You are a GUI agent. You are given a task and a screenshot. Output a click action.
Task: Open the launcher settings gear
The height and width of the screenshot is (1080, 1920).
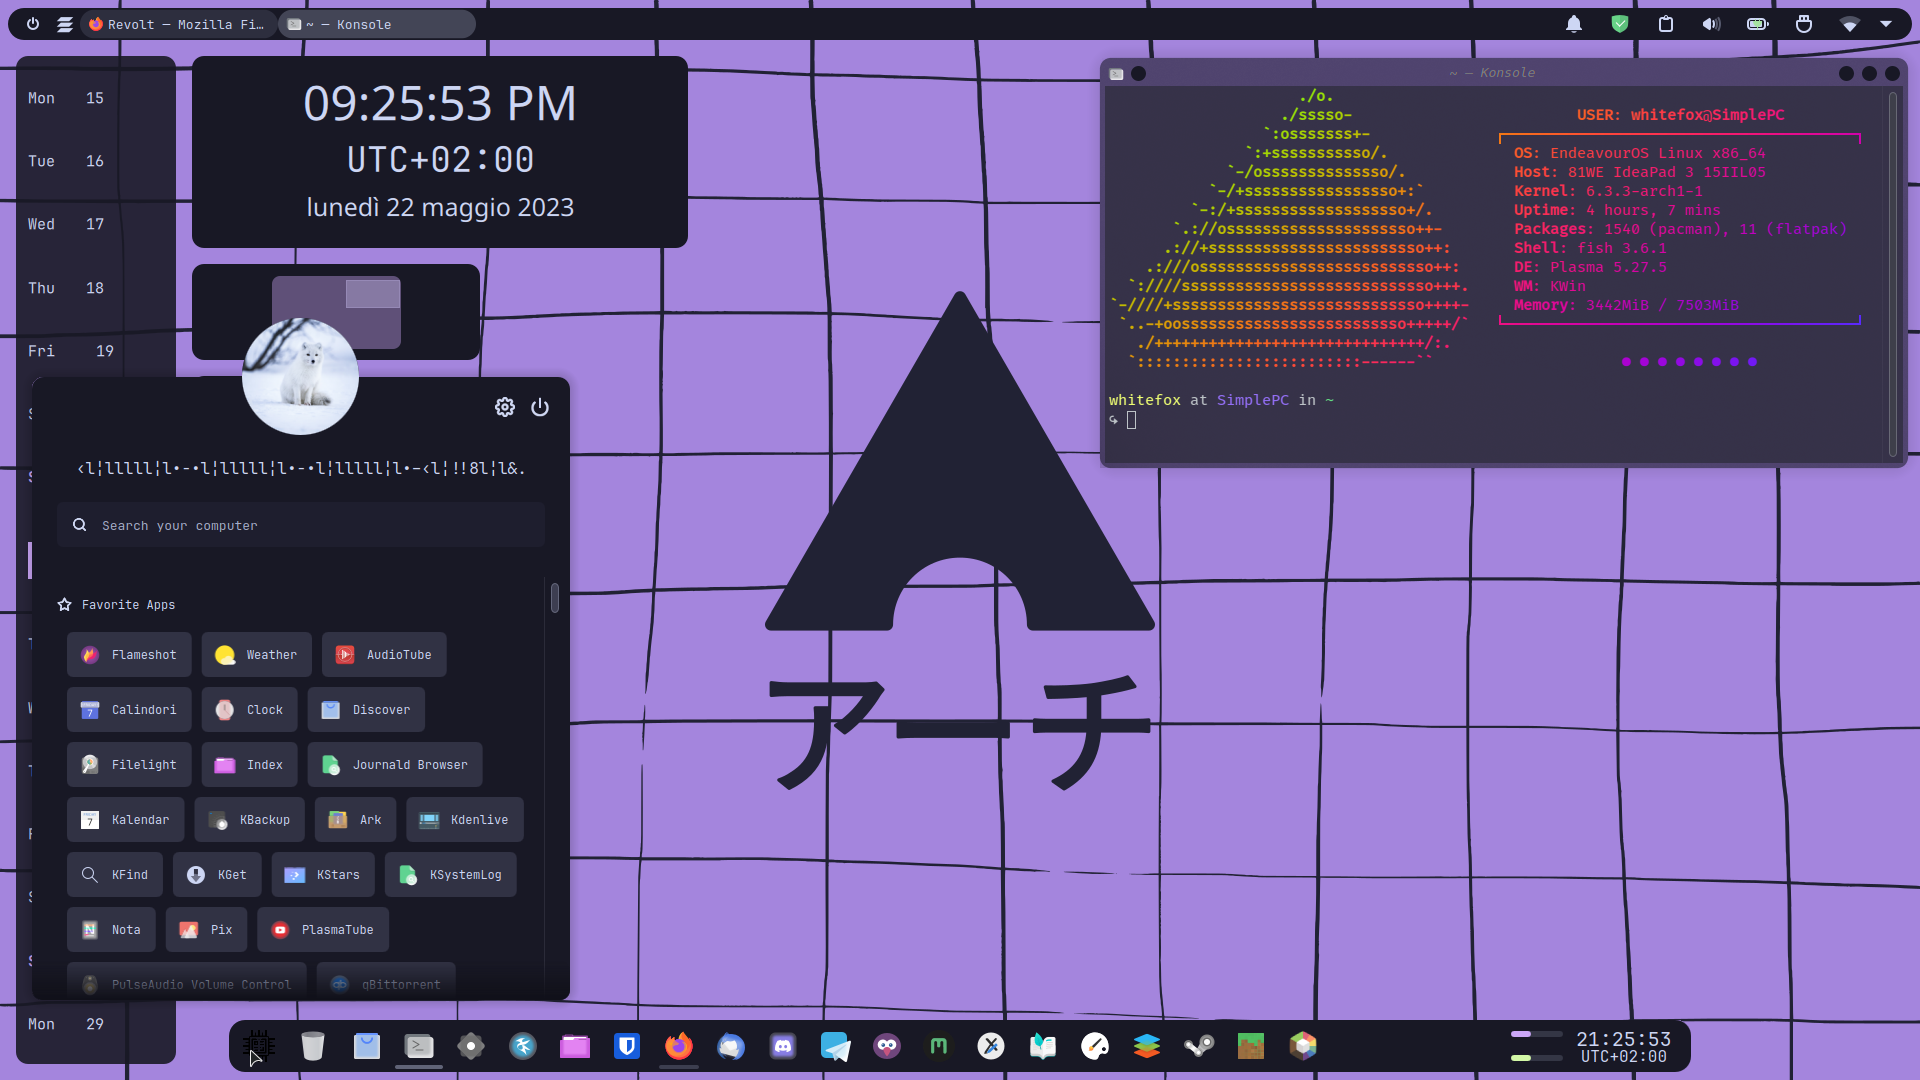pyautogui.click(x=505, y=407)
